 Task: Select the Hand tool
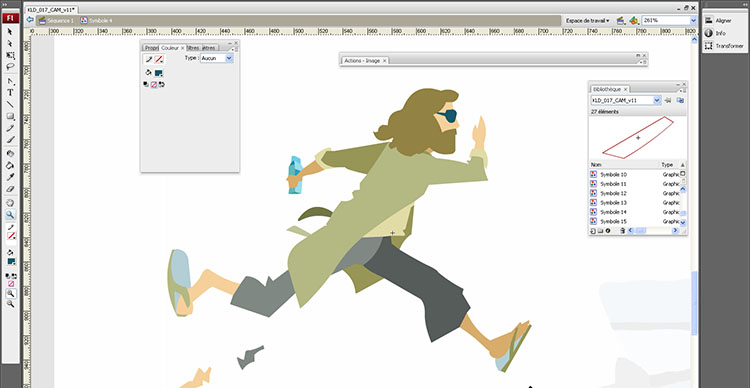pos(10,203)
